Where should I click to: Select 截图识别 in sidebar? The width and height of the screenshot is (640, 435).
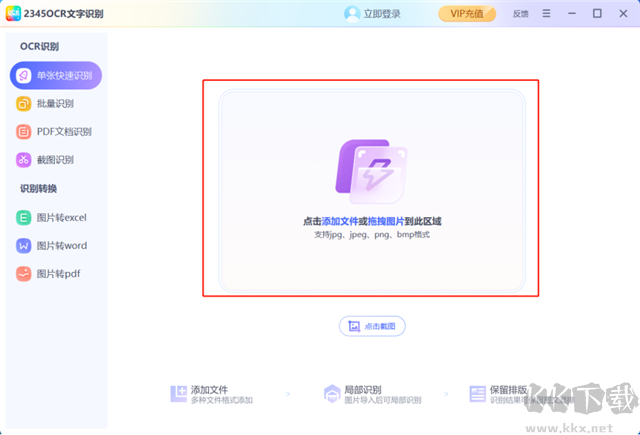[x=56, y=160]
